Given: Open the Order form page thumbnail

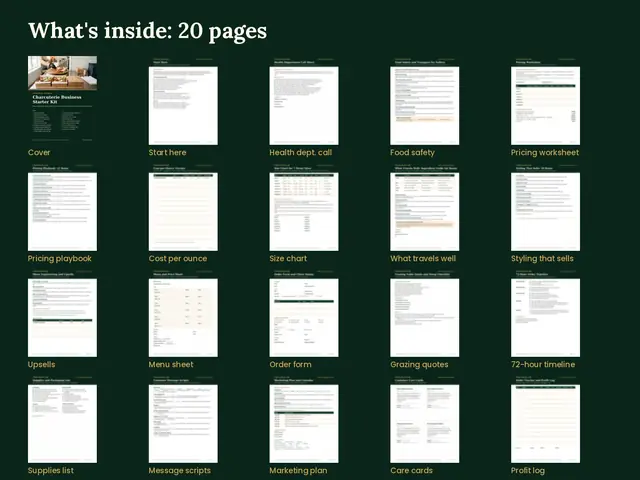Looking at the screenshot, I should [x=304, y=313].
